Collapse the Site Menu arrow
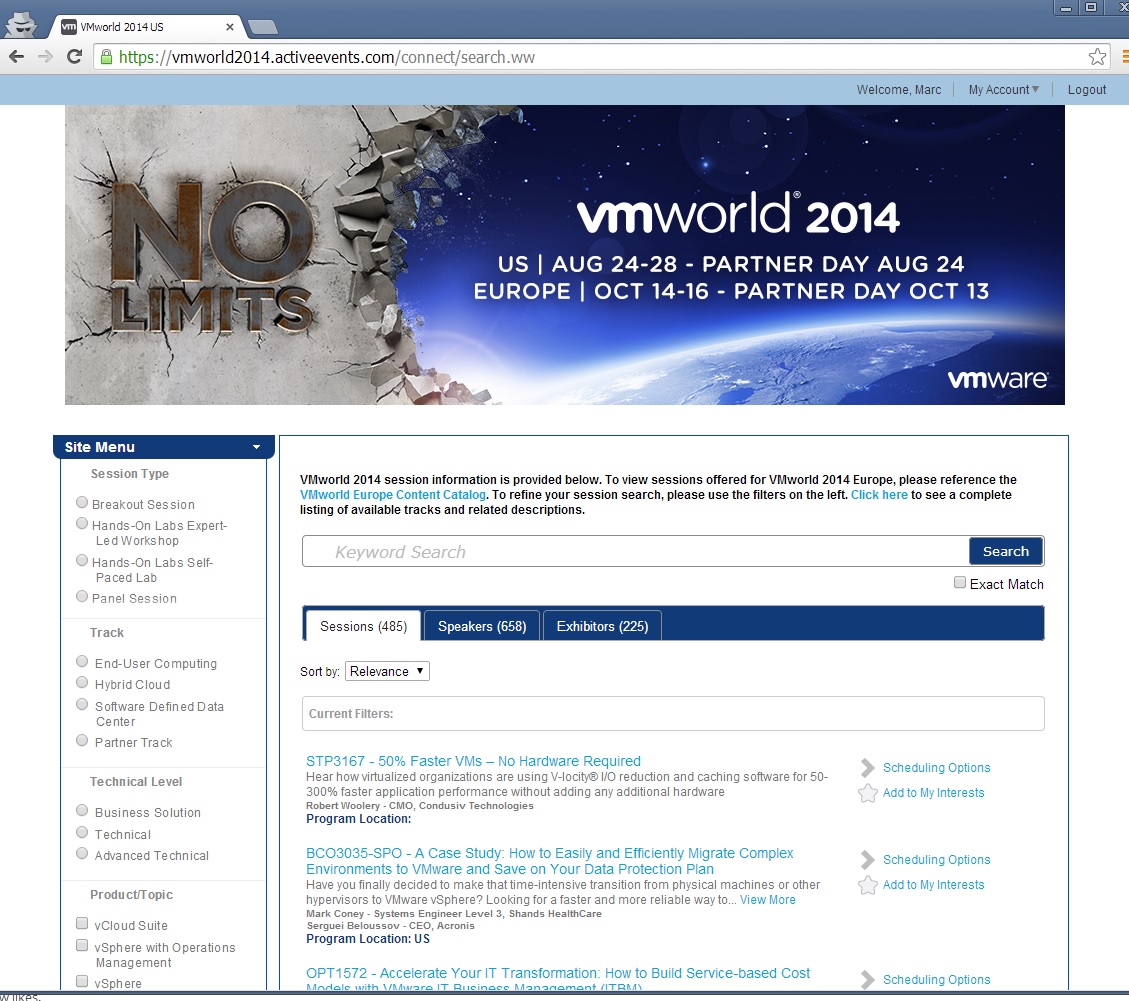The width and height of the screenshot is (1129, 1001). pos(256,447)
